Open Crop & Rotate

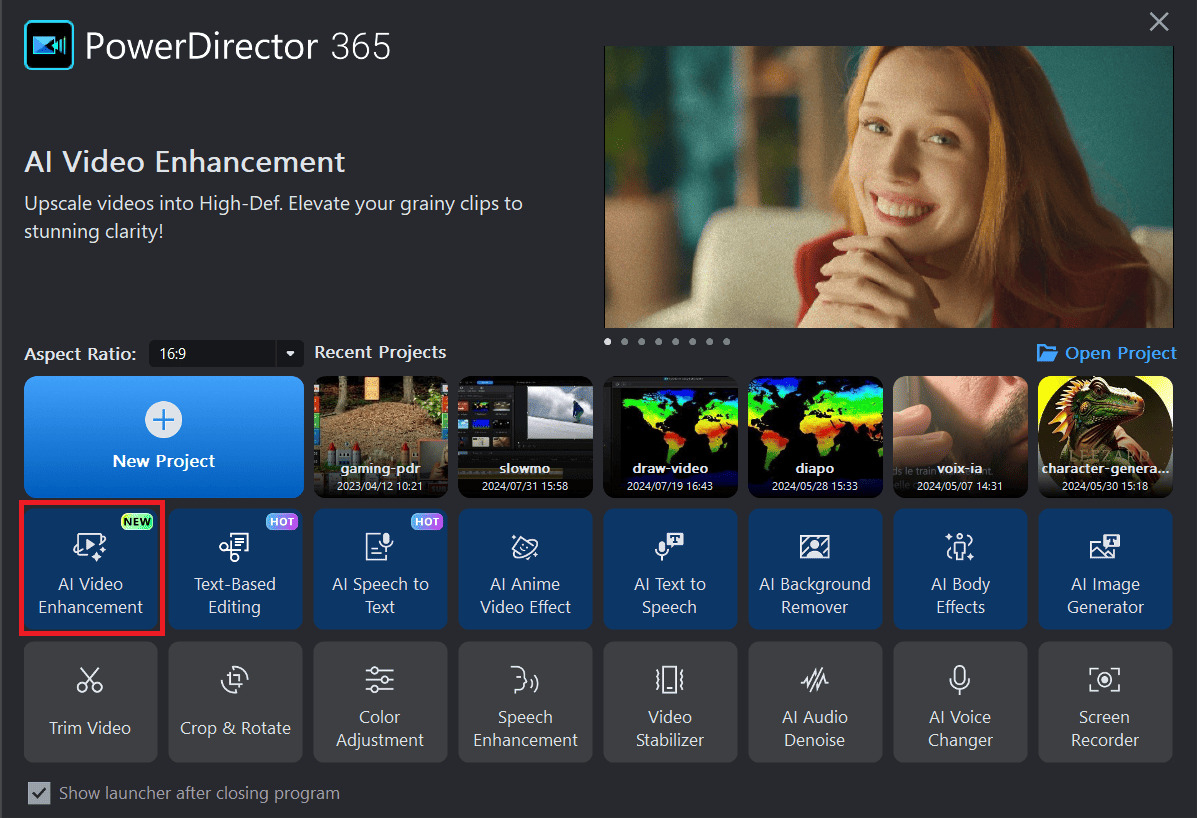[235, 701]
